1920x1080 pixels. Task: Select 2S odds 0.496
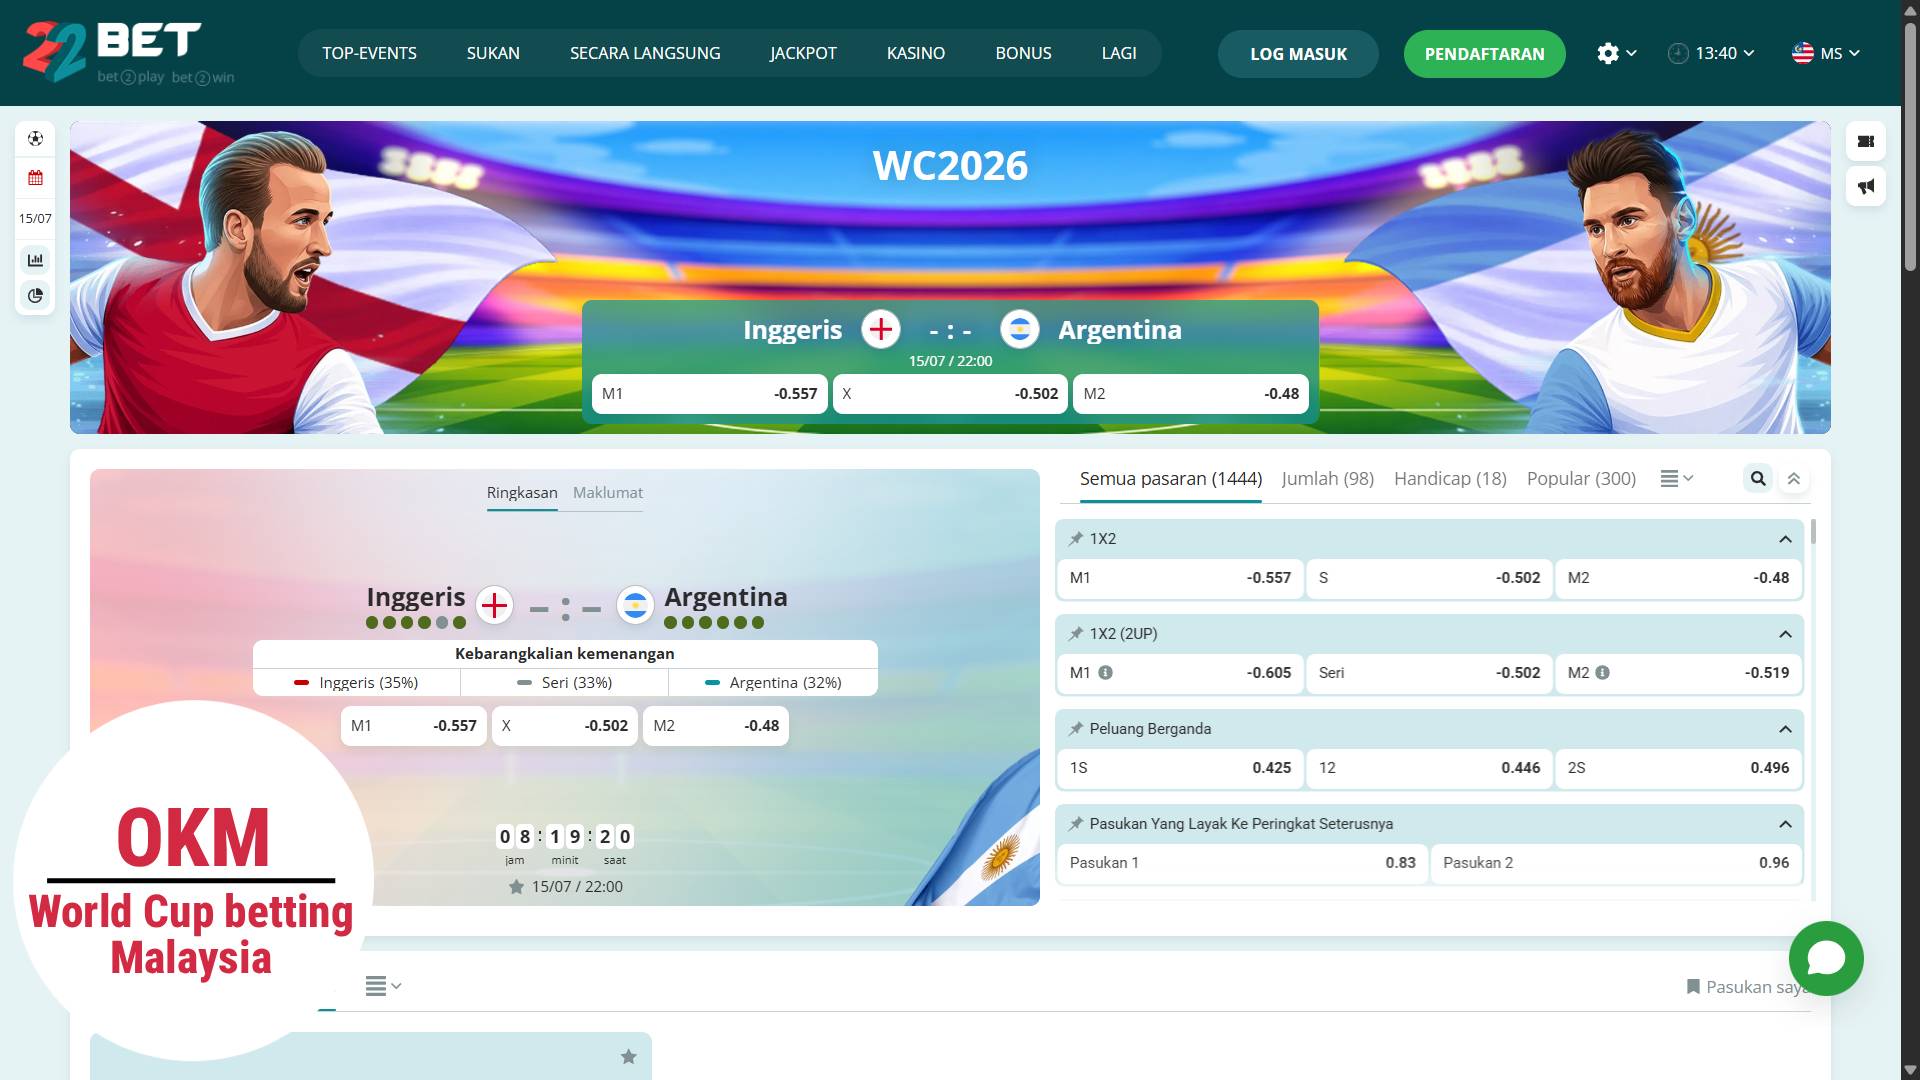(x=1678, y=768)
